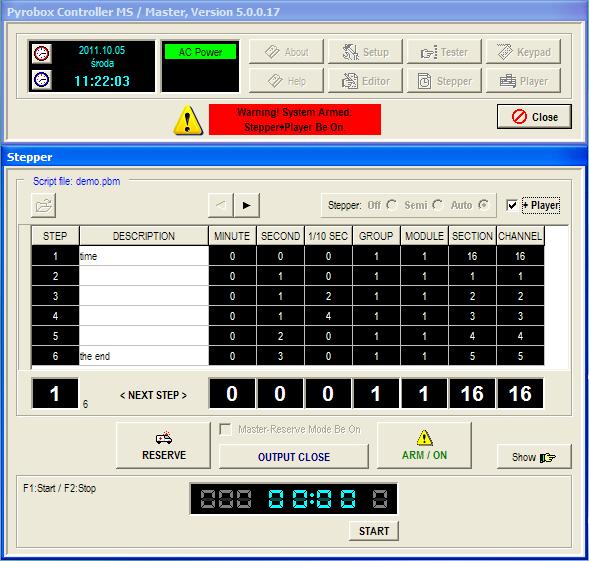Click the RESERVE button
This screenshot has height=561, width=589.
(x=163, y=445)
